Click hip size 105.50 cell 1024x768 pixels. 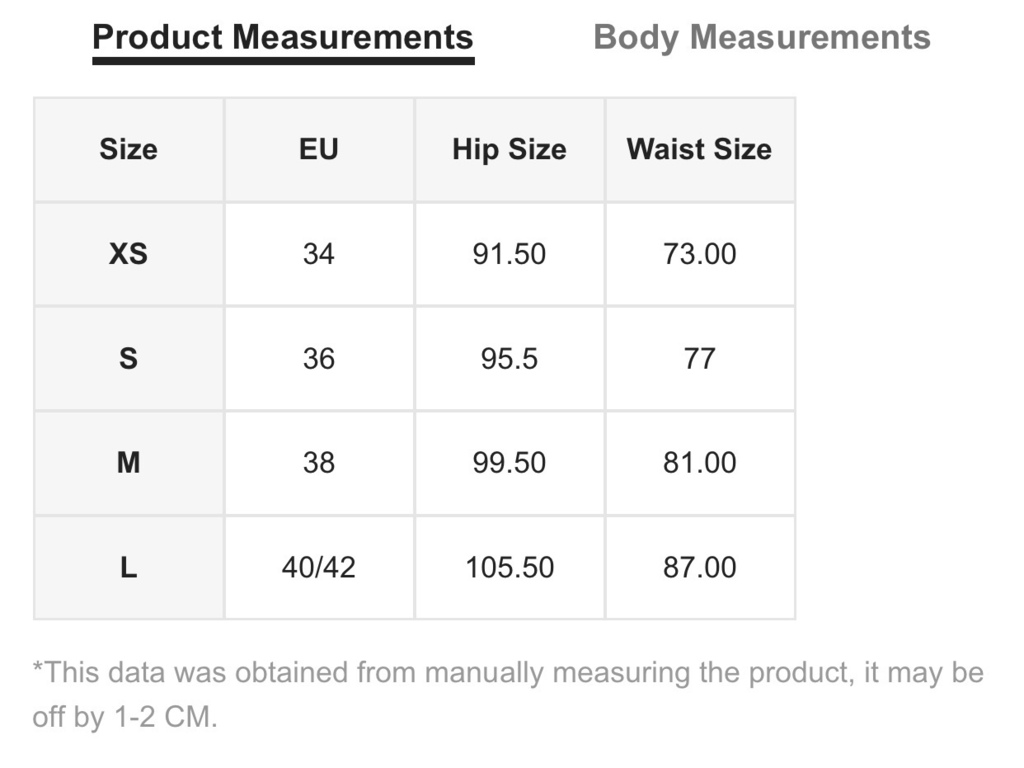tap(509, 568)
